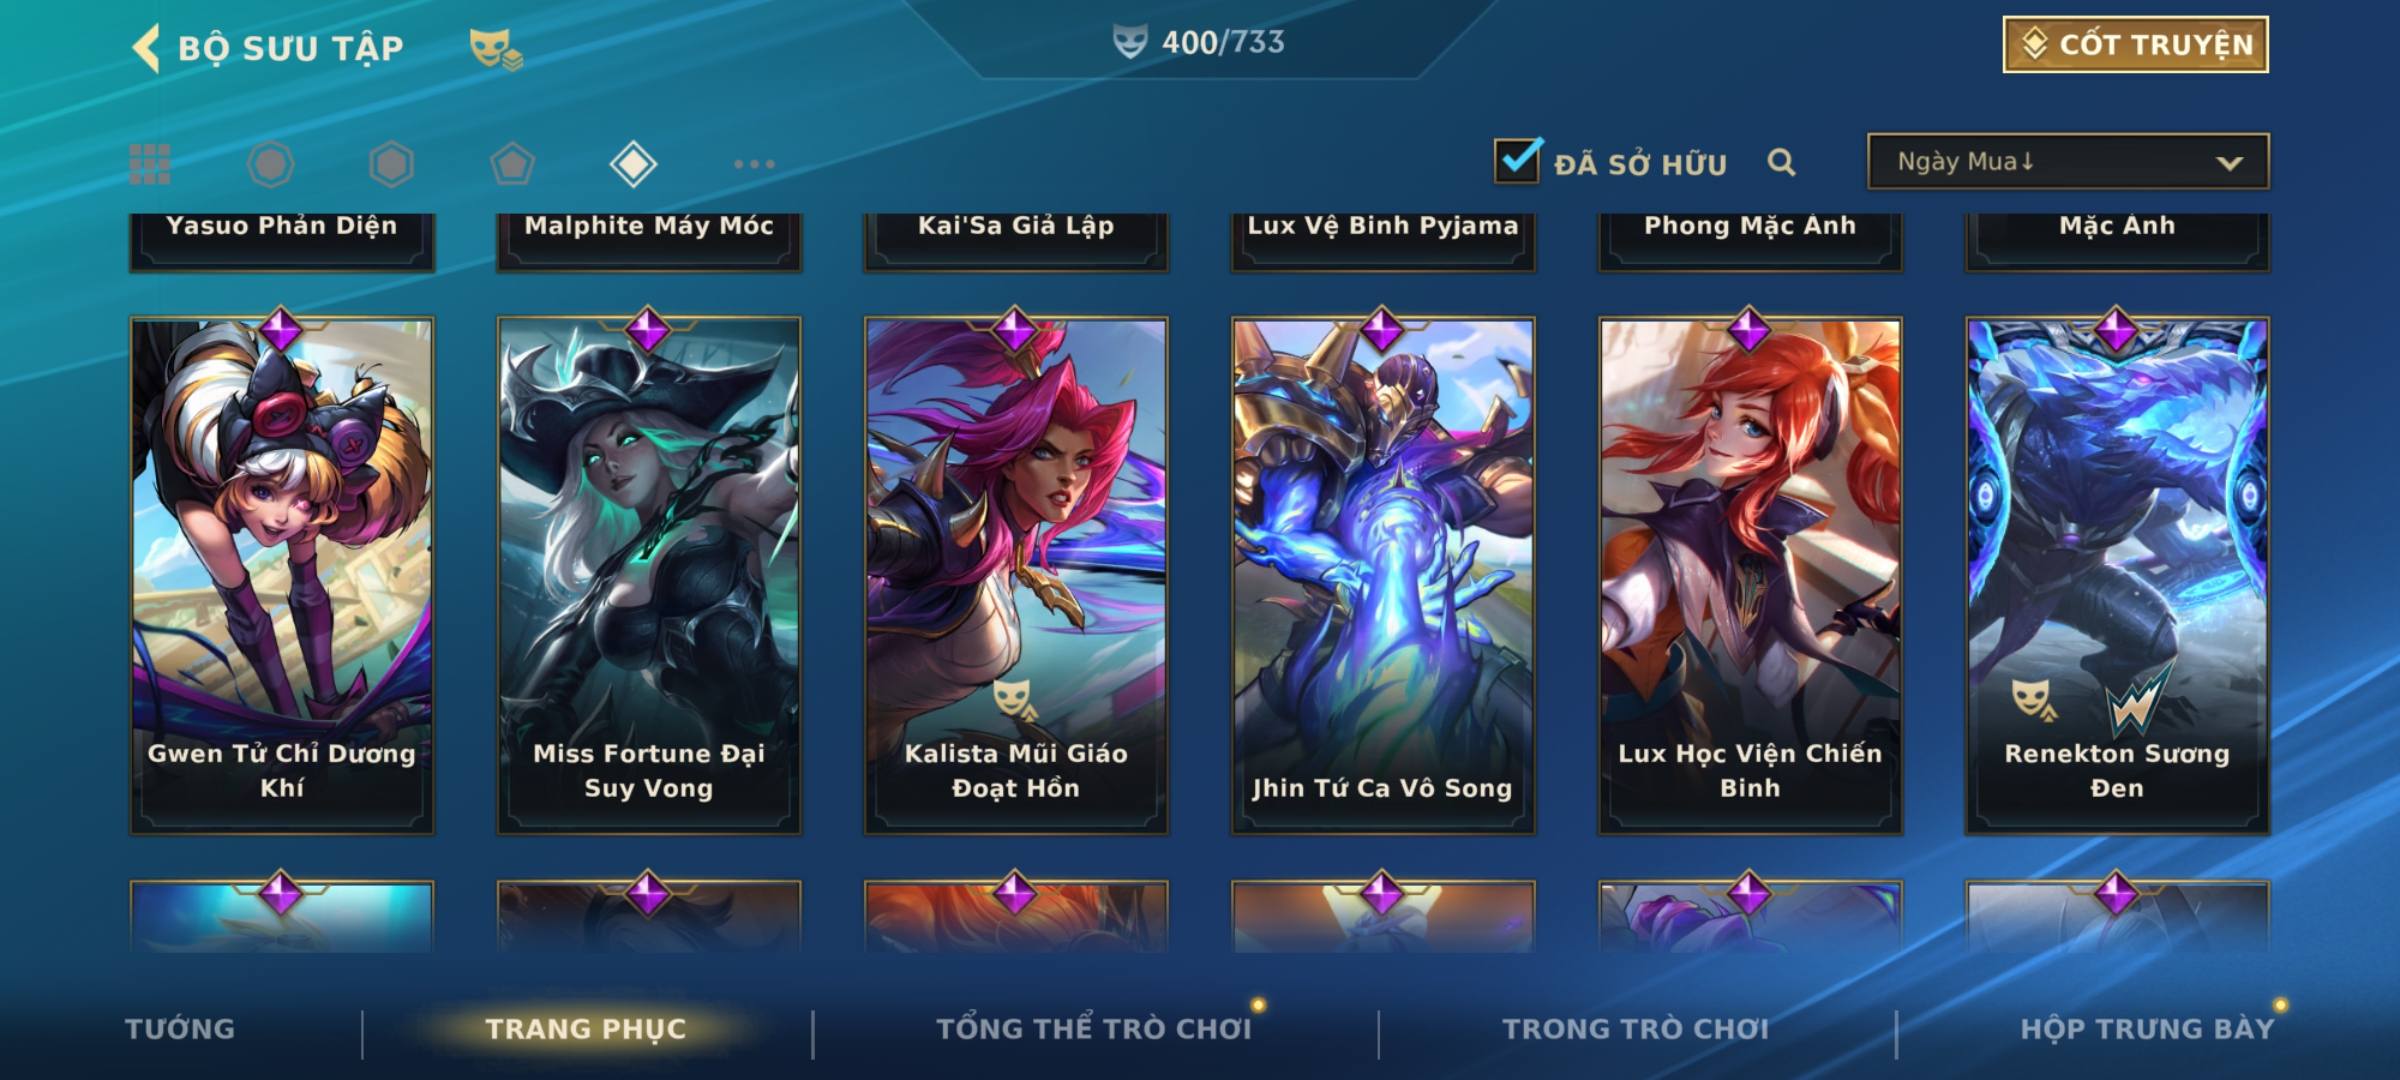
Task: Open the Renekton Sương Đen skin card
Action: click(x=2117, y=575)
